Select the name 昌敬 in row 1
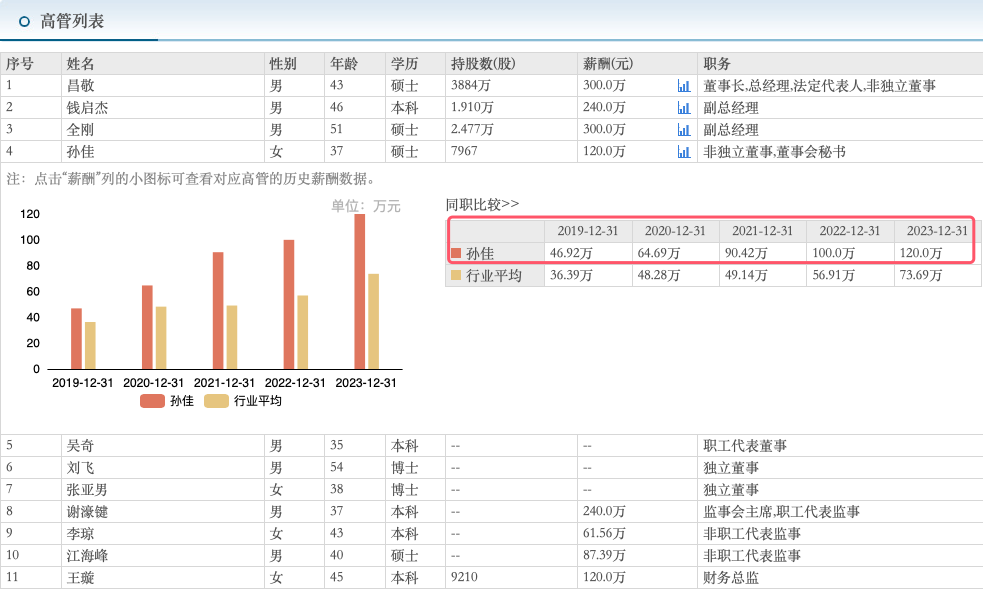Image resolution: width=983 pixels, height=596 pixels. point(80,86)
